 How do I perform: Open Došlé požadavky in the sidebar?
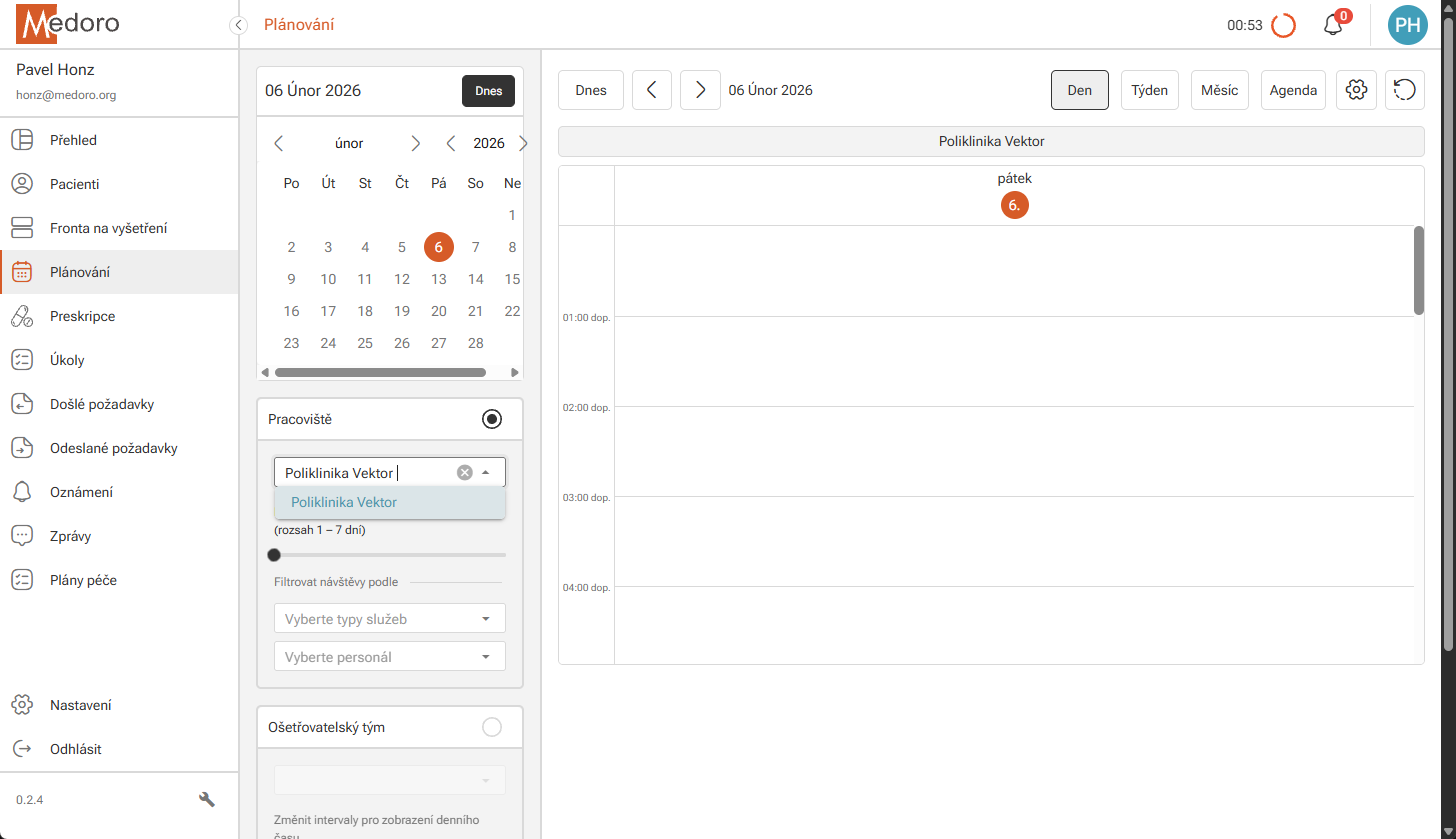click(22, 403)
